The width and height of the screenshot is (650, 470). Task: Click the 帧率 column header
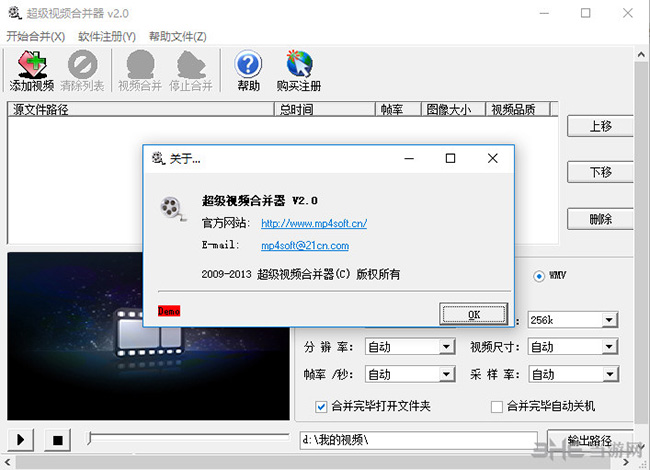click(x=398, y=109)
